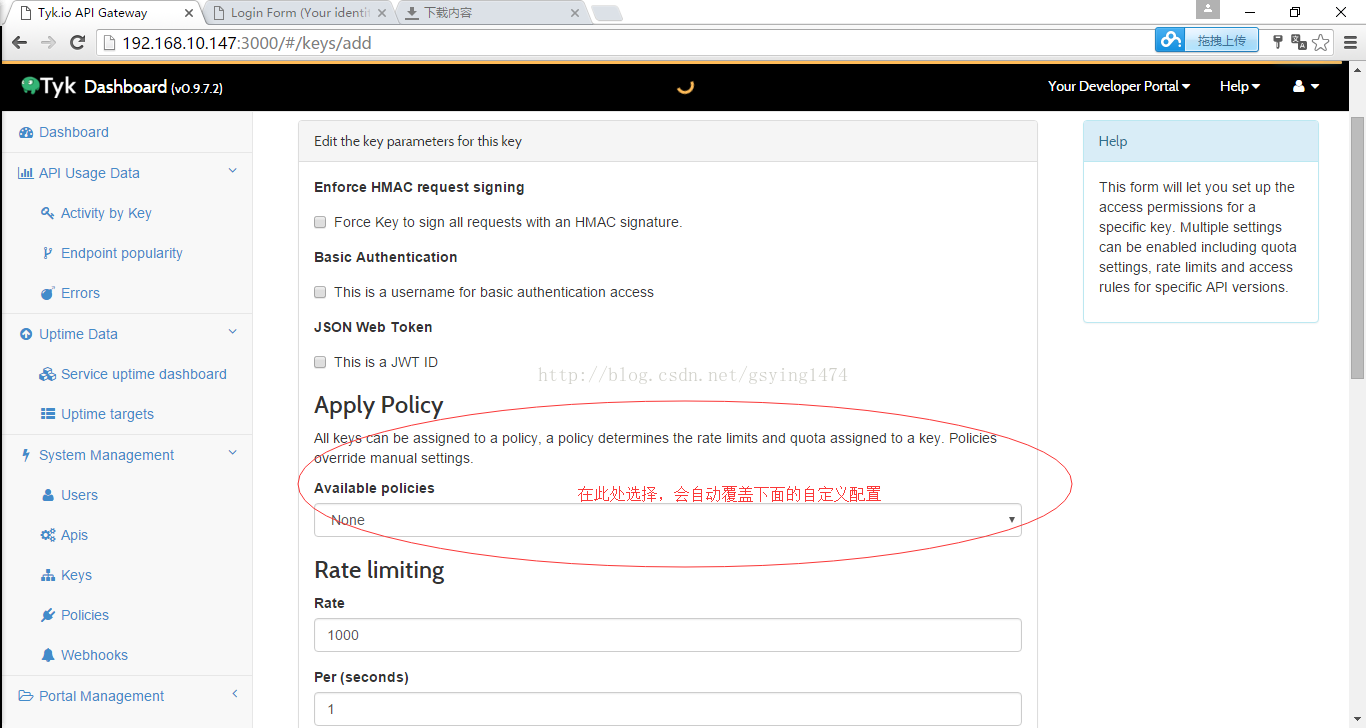The image size is (1366, 728).
Task: Click the list icon beside Uptime targets
Action: pos(47,414)
